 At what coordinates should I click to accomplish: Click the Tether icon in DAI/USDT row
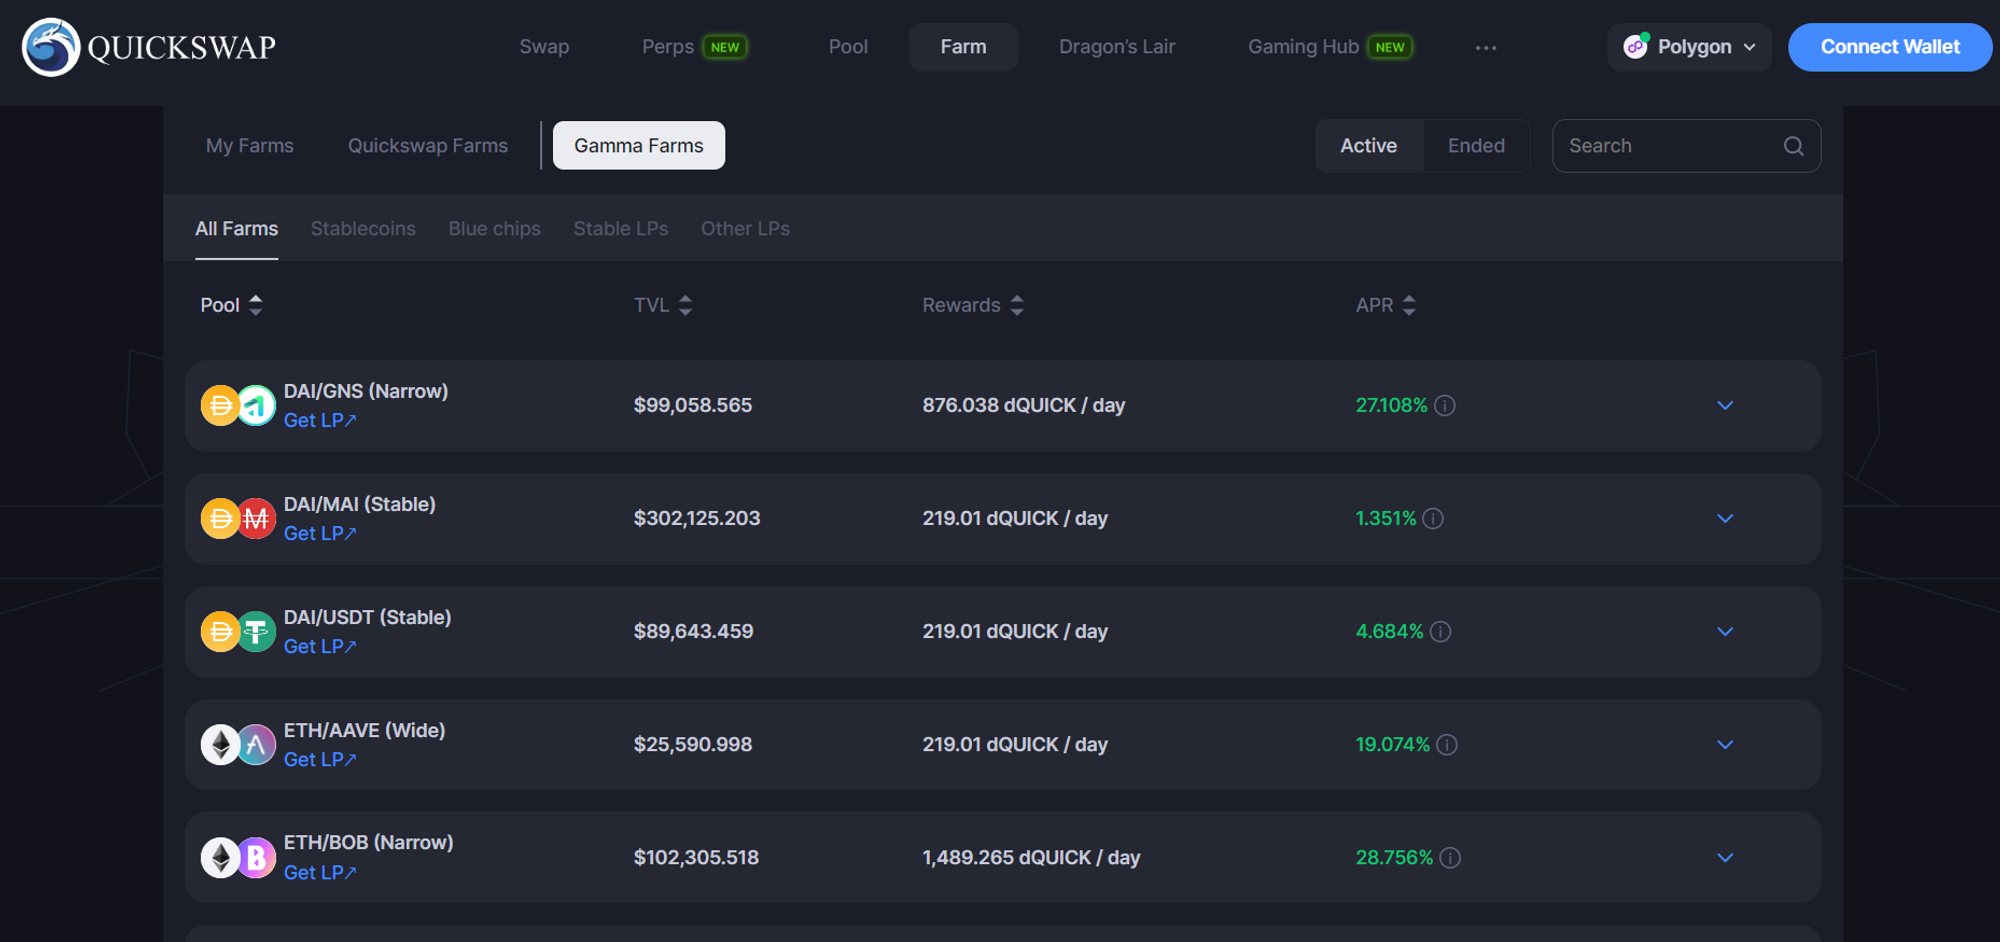click(x=256, y=631)
